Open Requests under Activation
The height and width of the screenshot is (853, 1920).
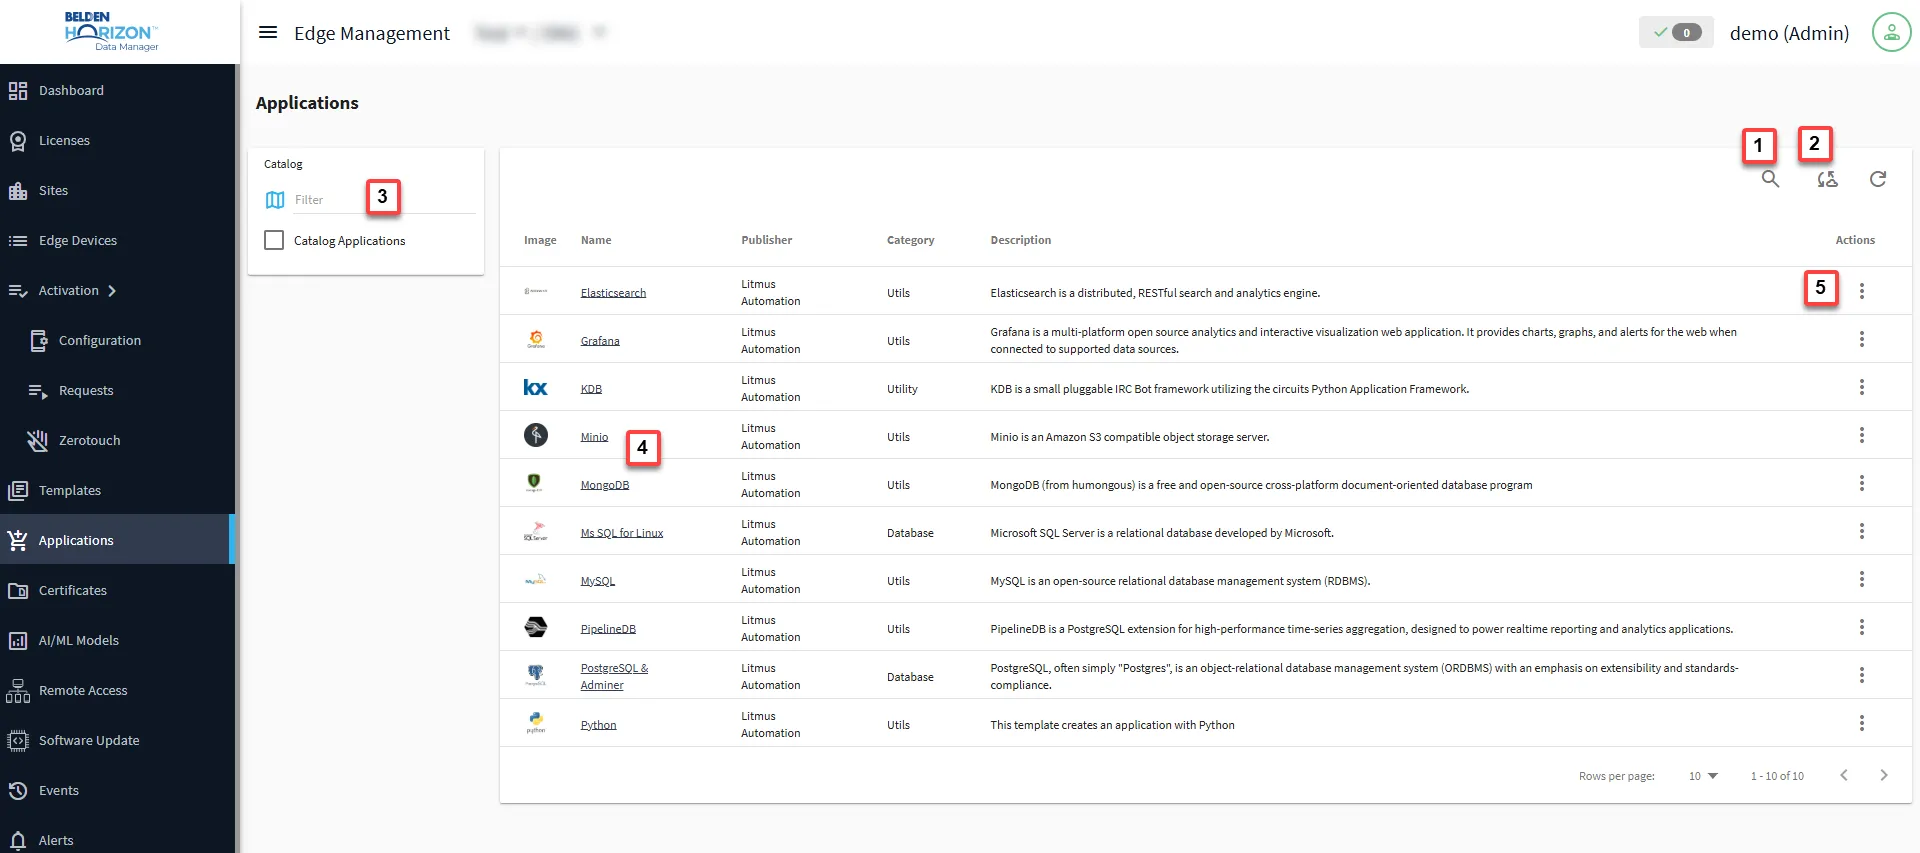(117, 390)
